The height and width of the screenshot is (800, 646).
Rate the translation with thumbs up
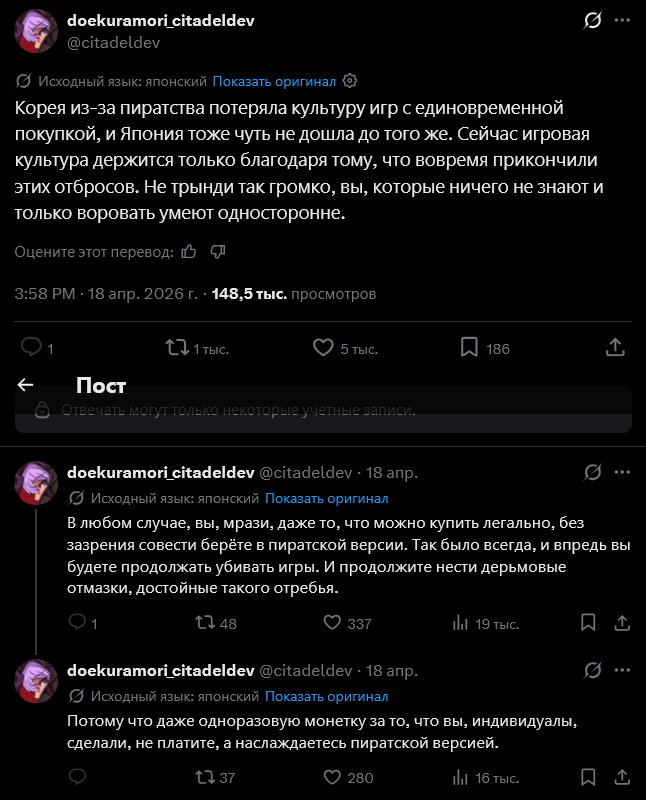[189, 252]
